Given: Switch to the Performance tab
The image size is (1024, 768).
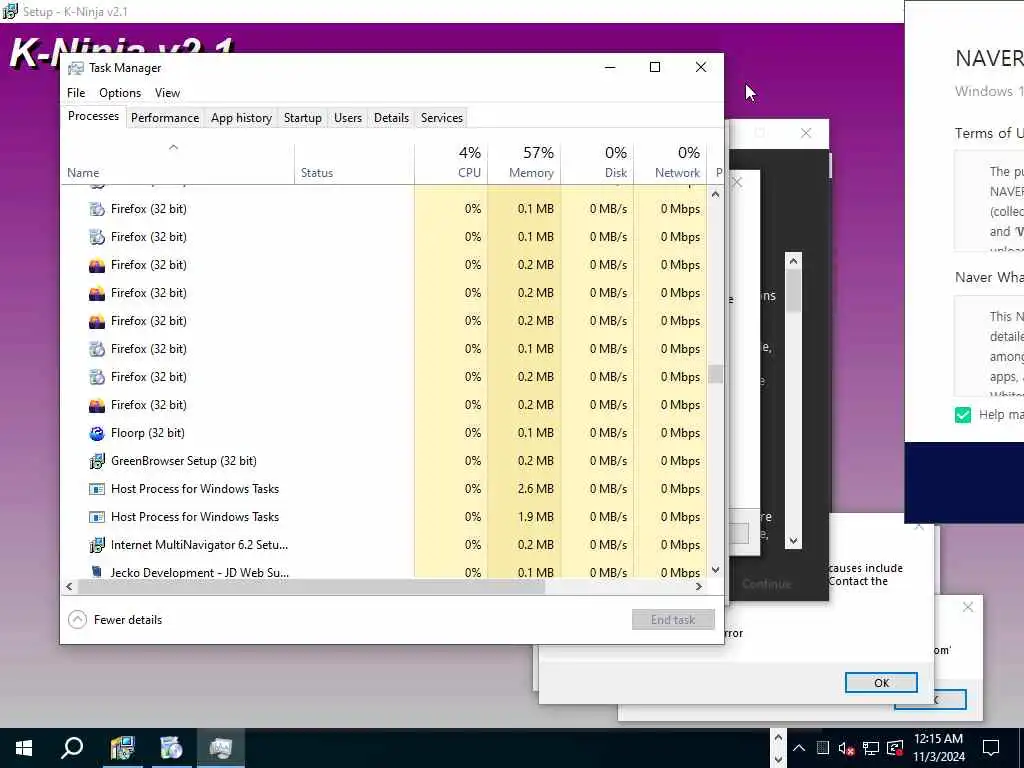Looking at the screenshot, I should coord(165,118).
